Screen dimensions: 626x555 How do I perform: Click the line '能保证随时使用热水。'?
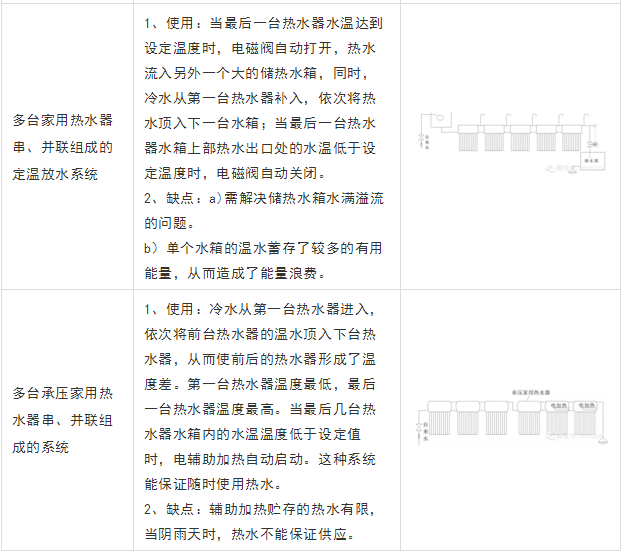click(x=213, y=484)
